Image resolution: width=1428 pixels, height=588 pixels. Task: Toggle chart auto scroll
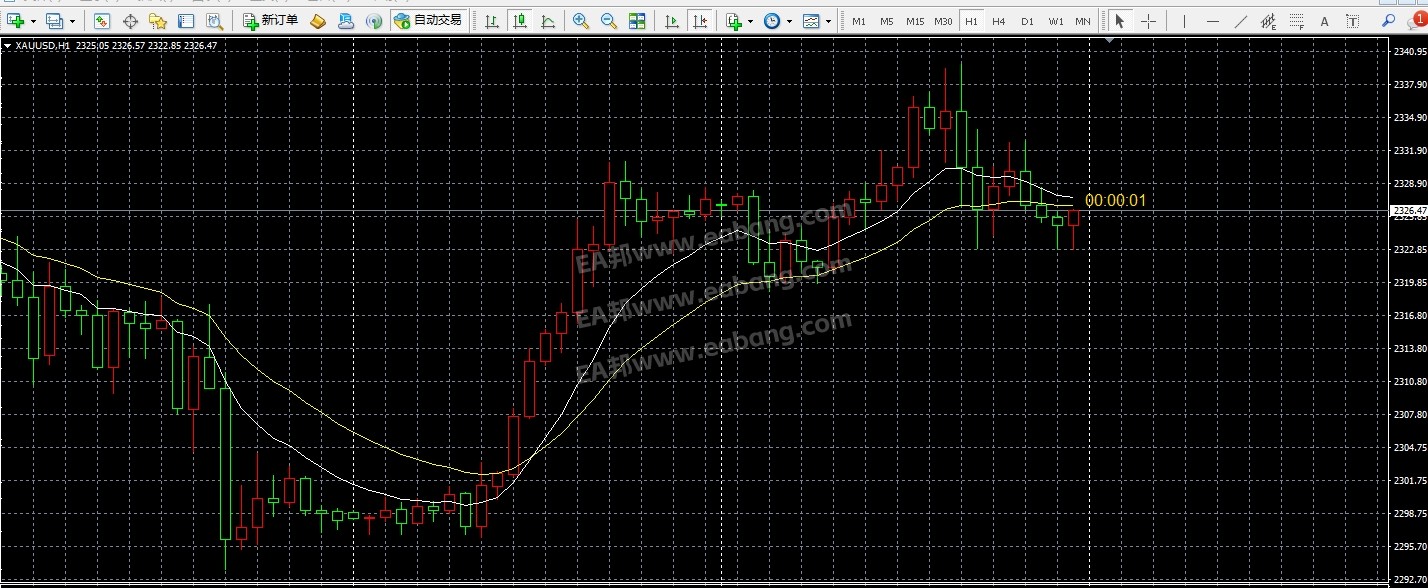tap(673, 21)
